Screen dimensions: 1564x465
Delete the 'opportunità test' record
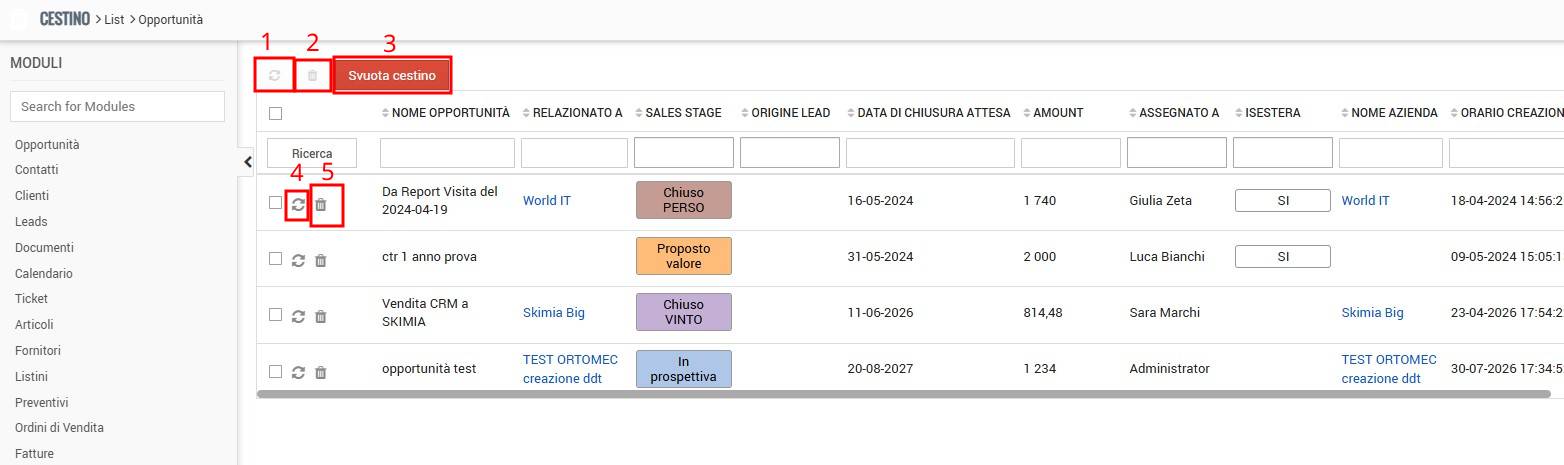click(321, 372)
